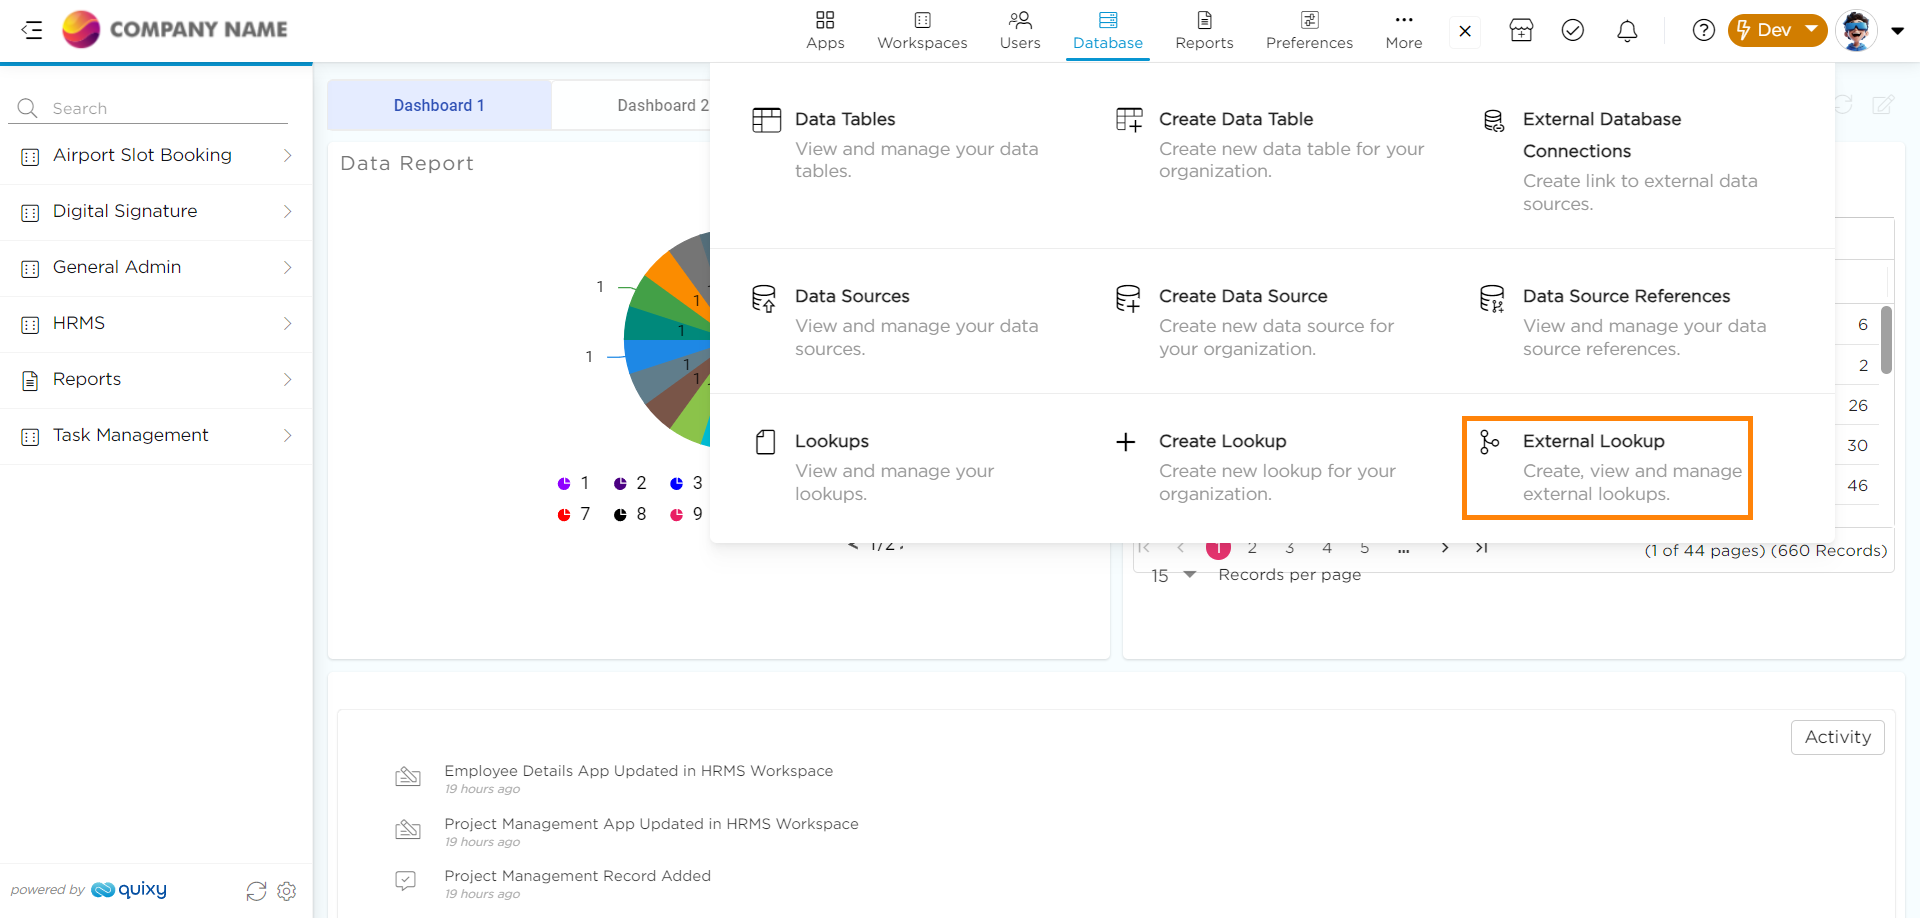This screenshot has height=918, width=1920.
Task: Open sidebar settings gear icon
Action: tap(287, 891)
